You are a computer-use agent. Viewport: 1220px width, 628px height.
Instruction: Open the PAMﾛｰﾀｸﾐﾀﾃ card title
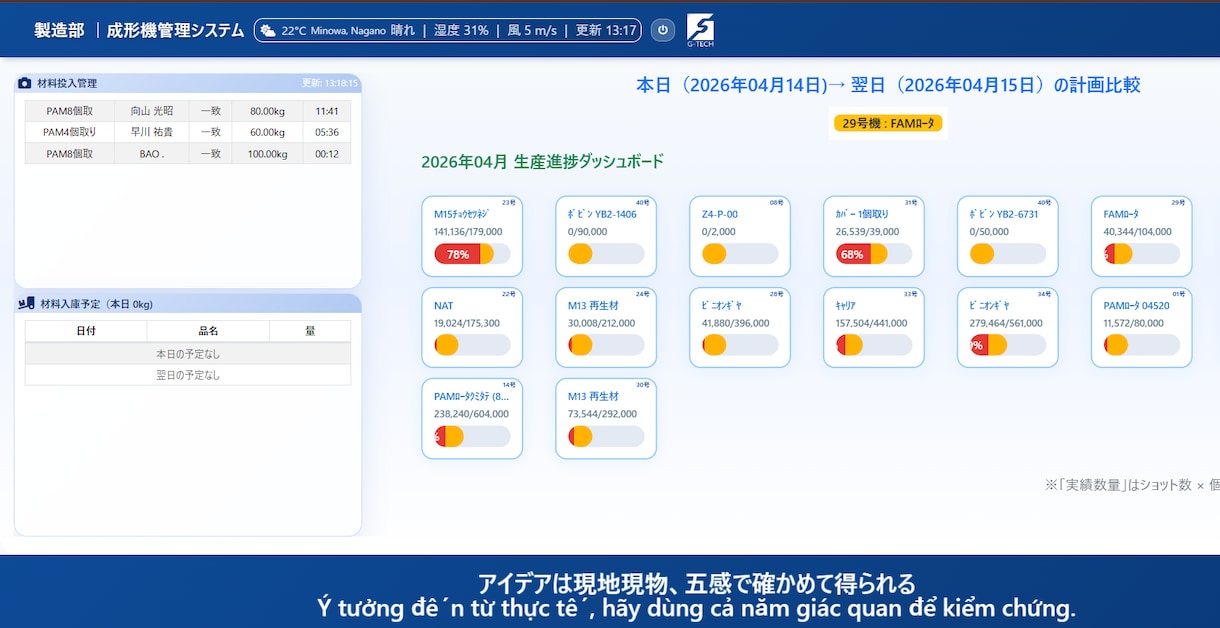[x=472, y=397]
